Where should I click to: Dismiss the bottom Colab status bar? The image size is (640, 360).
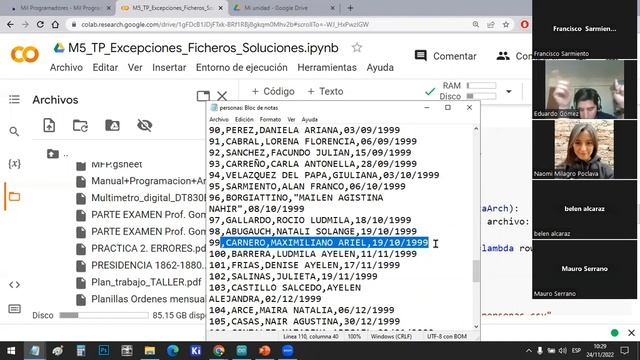pyautogui.click(x=631, y=333)
